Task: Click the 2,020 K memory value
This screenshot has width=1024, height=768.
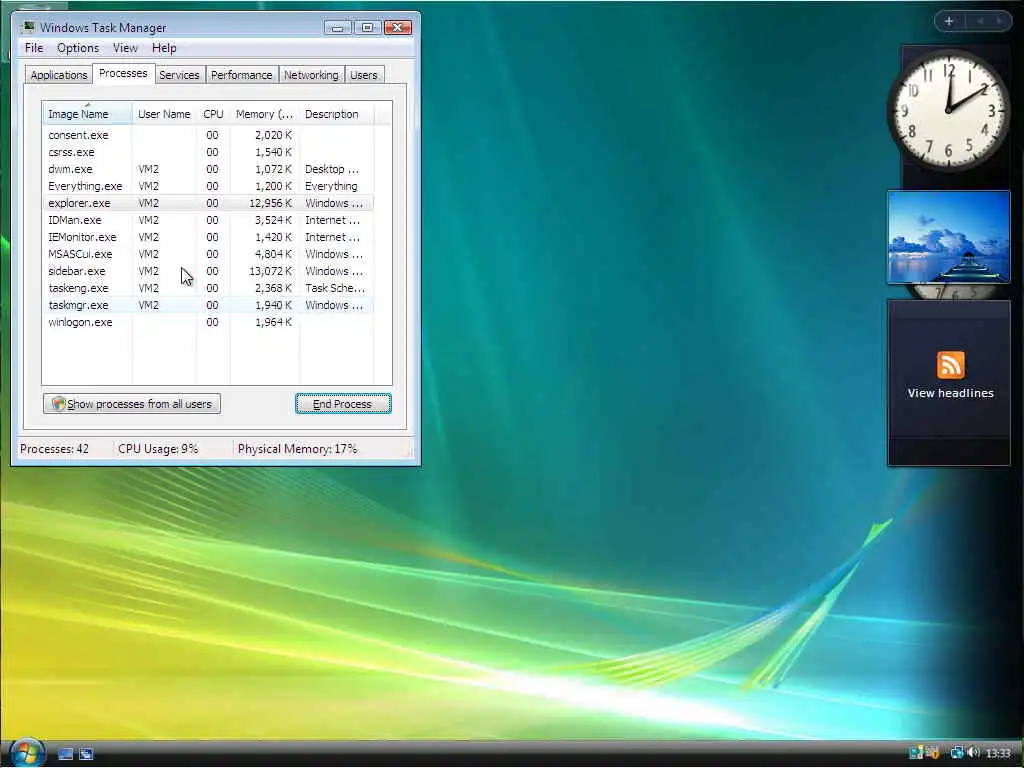Action: coord(273,135)
